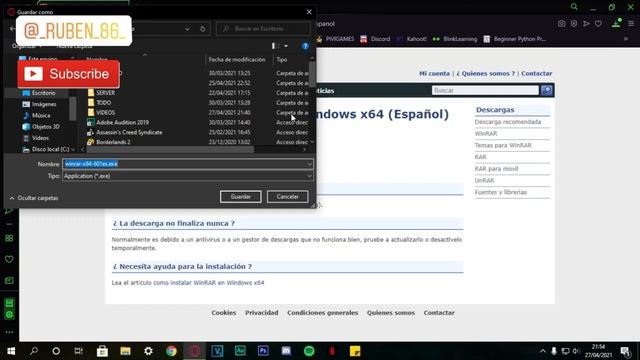
Task: Open Temas para WinRAR sidebar item
Action: (x=503, y=145)
